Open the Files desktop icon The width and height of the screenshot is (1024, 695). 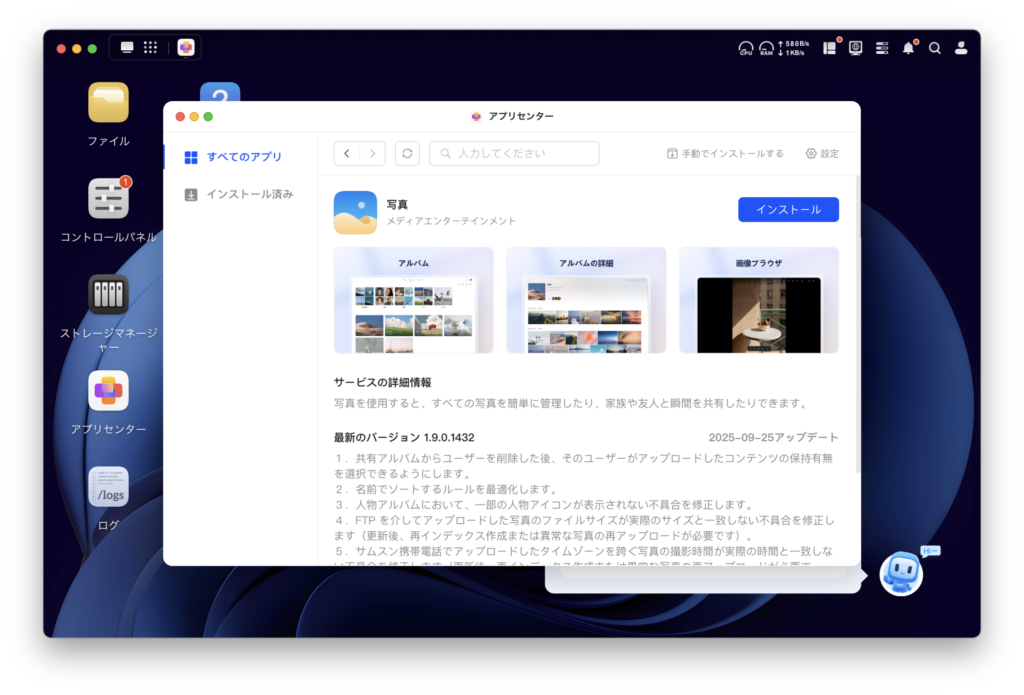tap(108, 102)
